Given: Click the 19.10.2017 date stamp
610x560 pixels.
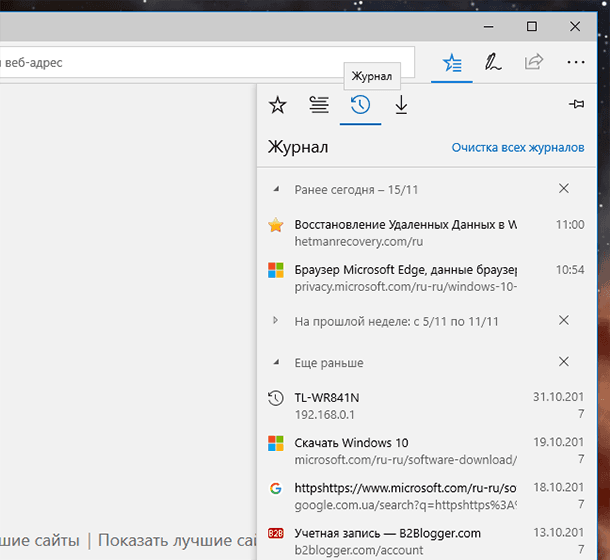Looking at the screenshot, I should 559,450.
